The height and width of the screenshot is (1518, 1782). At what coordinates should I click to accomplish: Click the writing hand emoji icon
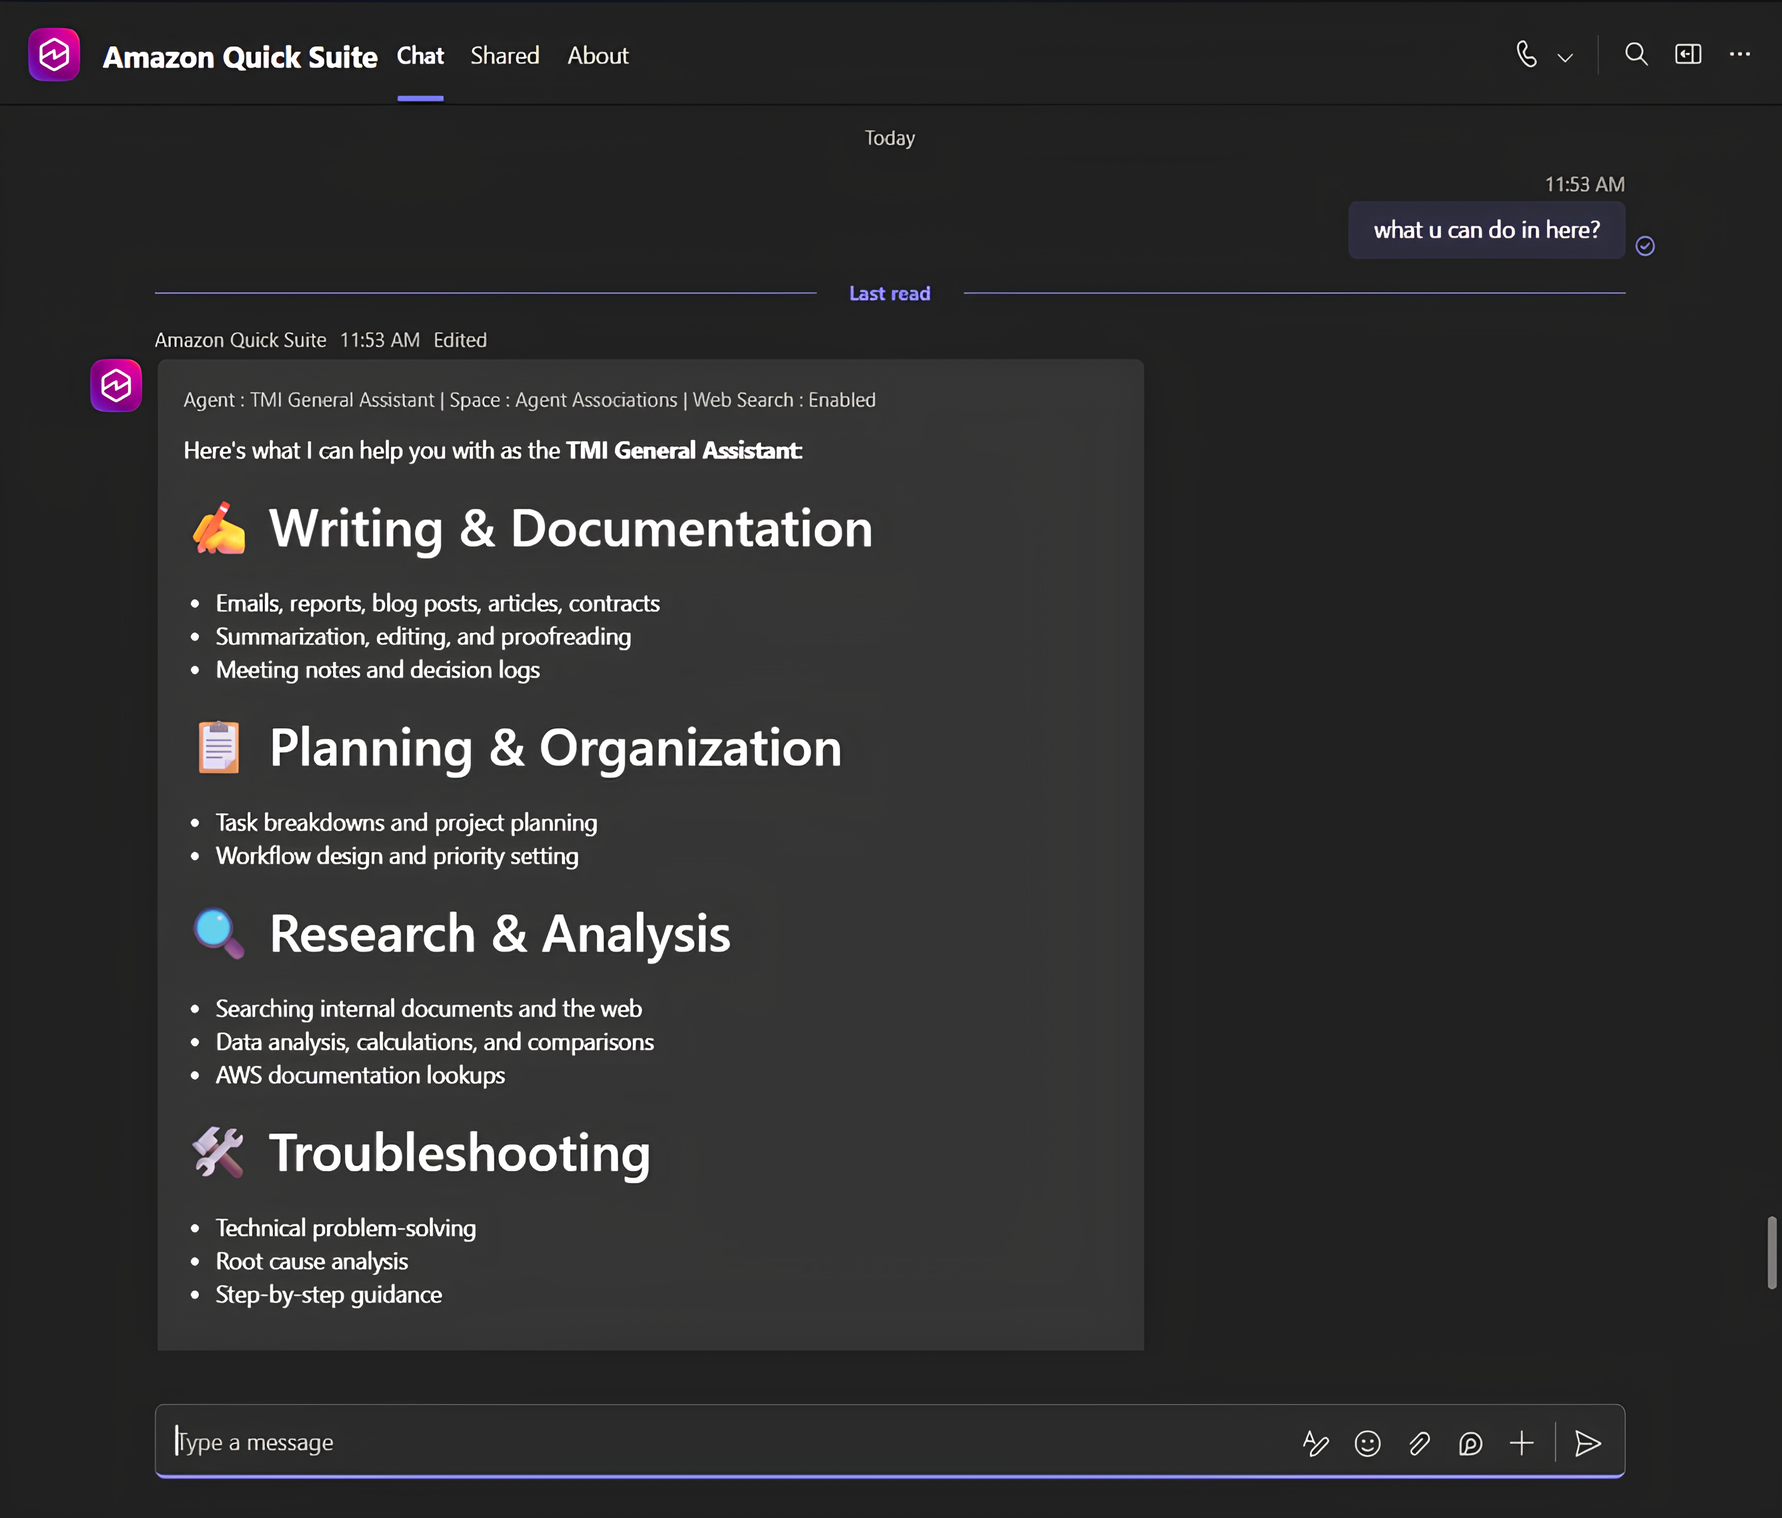[218, 528]
